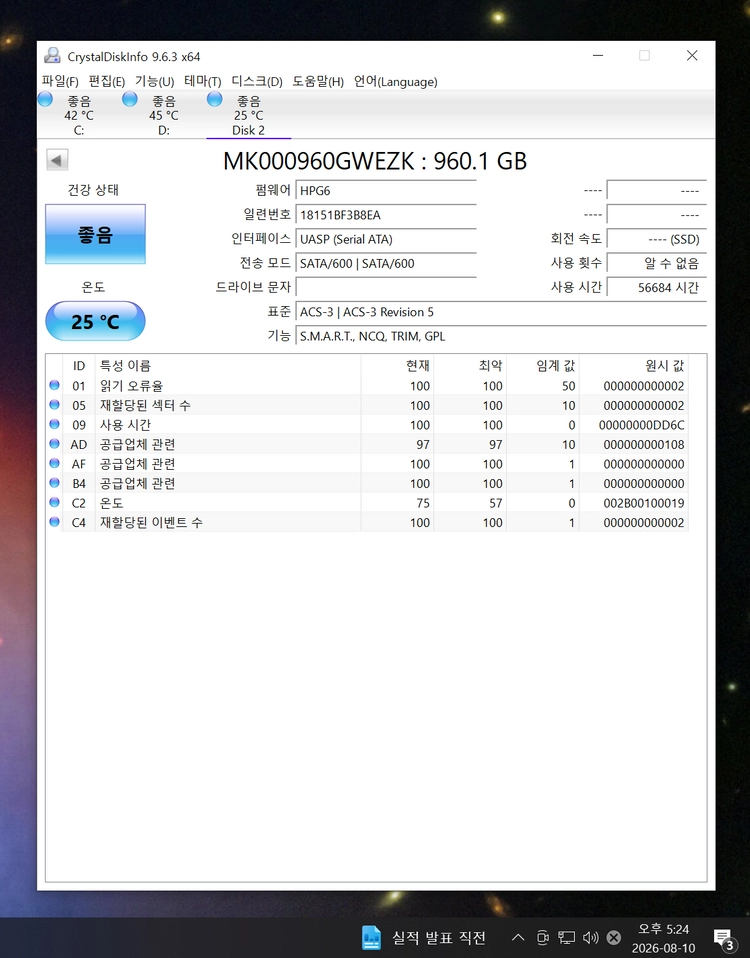Click the 특성 이름 column header
Image resolution: width=750 pixels, height=958 pixels.
(x=228, y=365)
